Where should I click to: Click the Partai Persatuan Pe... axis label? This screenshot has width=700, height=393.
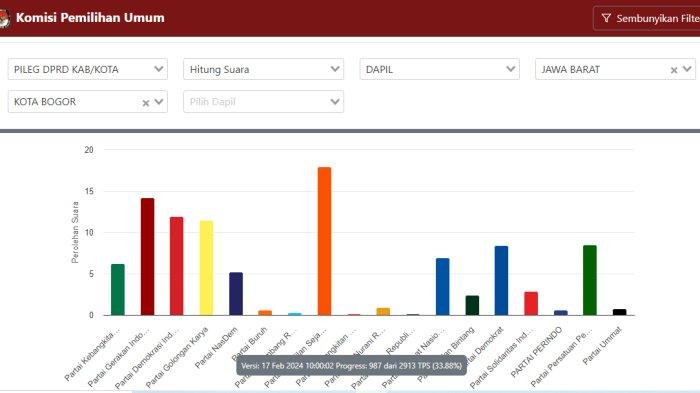pos(561,357)
